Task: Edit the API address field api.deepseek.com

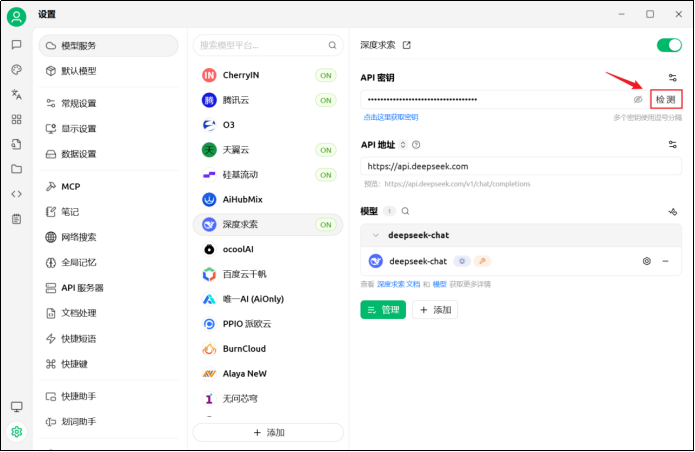Action: tap(521, 166)
